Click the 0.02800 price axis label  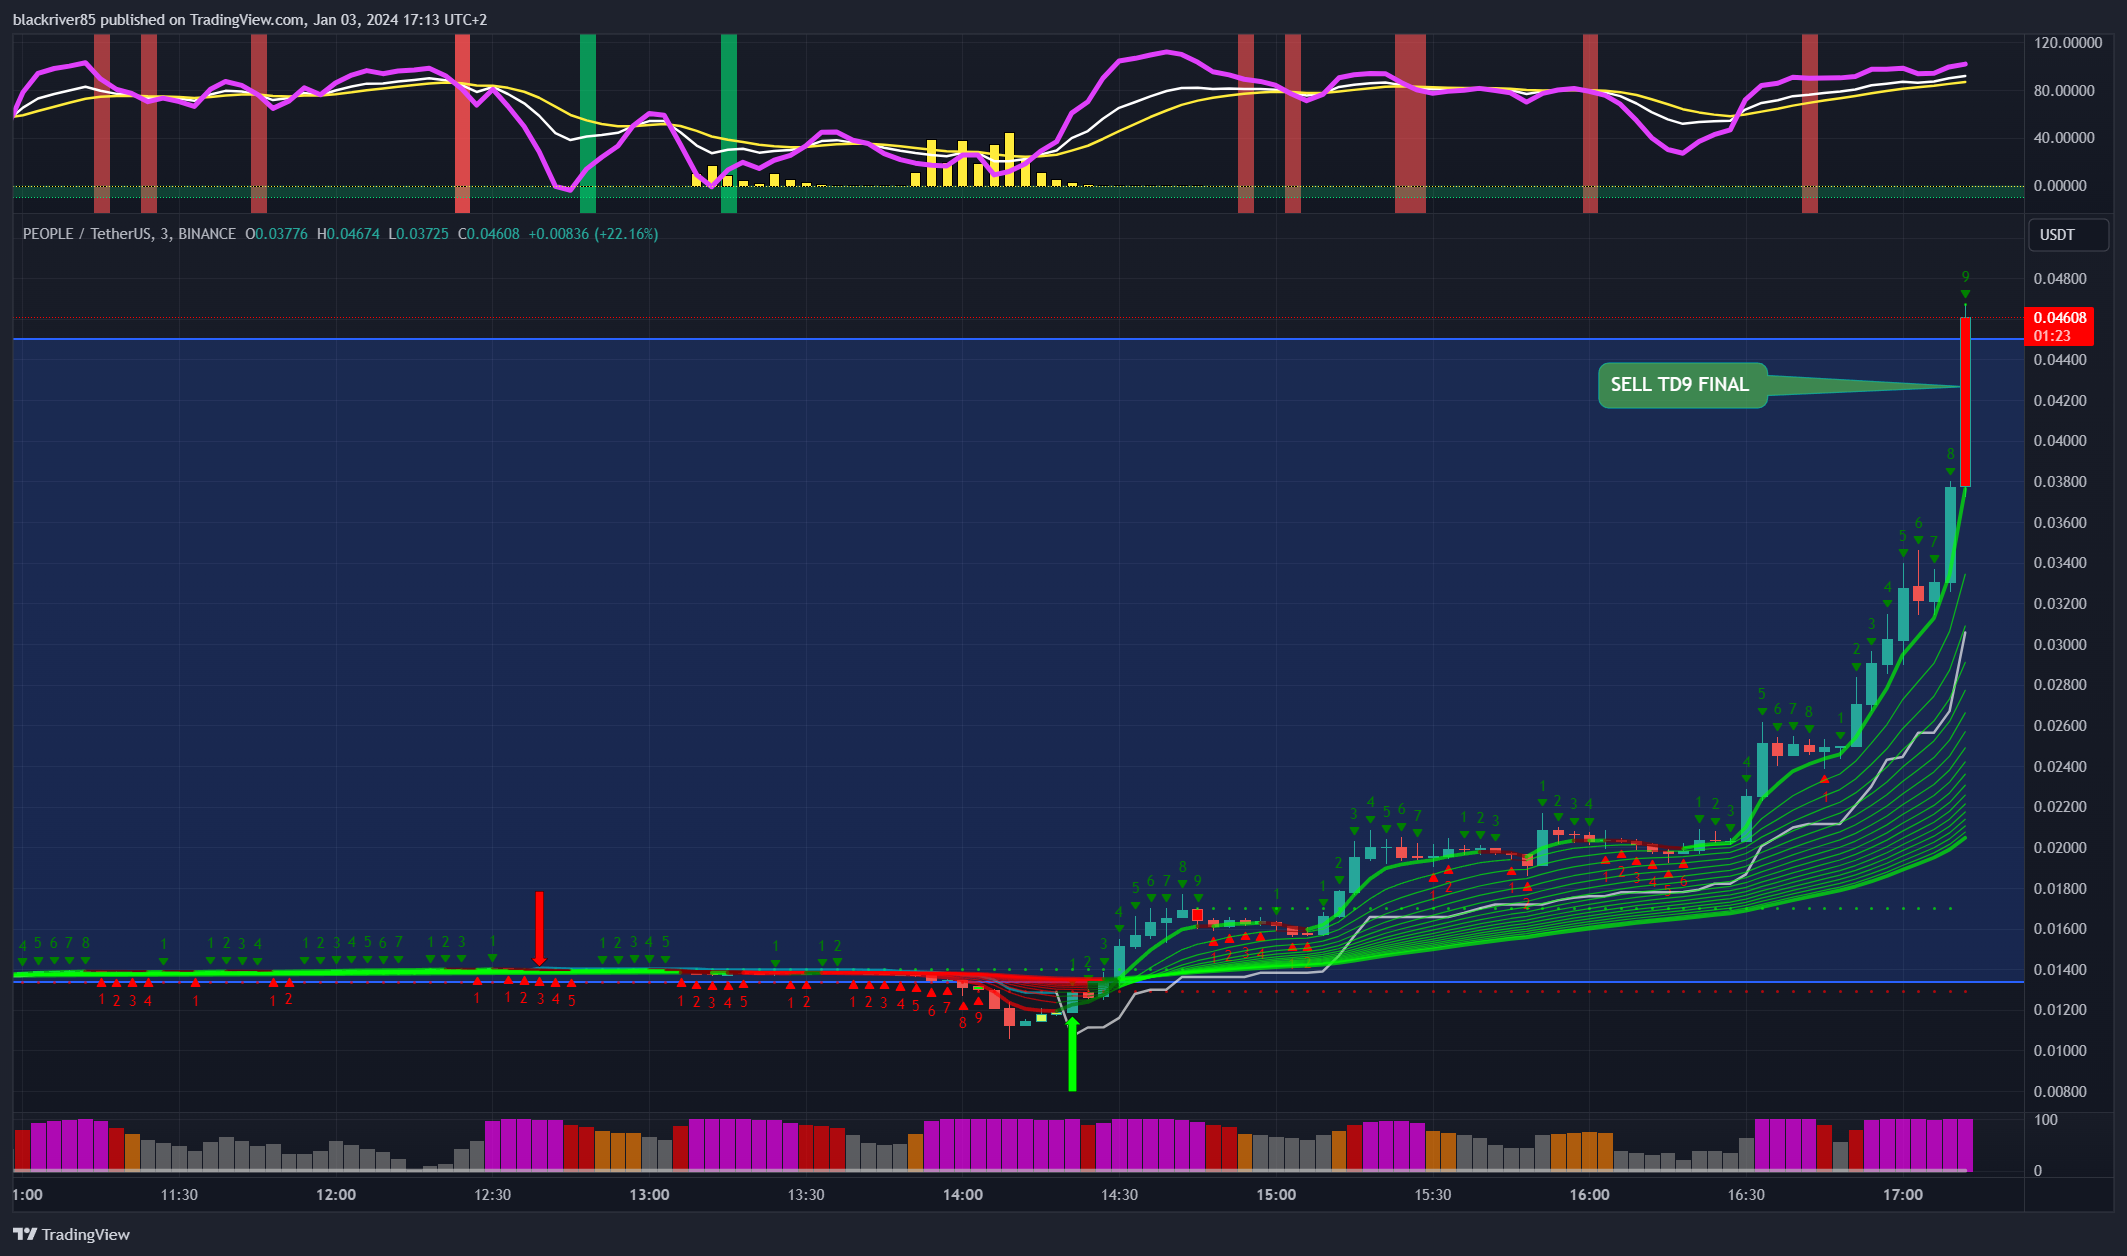(2060, 685)
